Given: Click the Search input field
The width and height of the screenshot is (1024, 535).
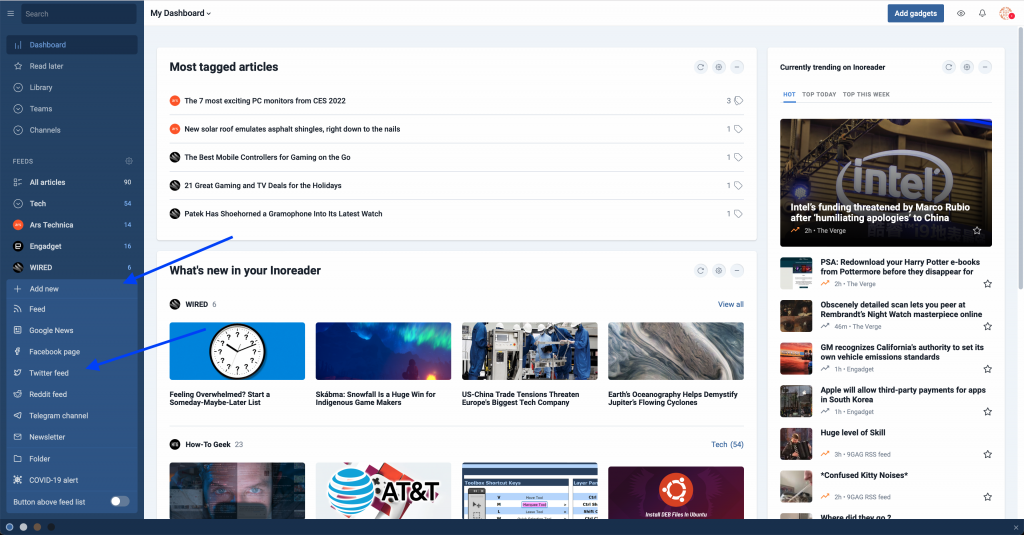Looking at the screenshot, I should click(79, 14).
